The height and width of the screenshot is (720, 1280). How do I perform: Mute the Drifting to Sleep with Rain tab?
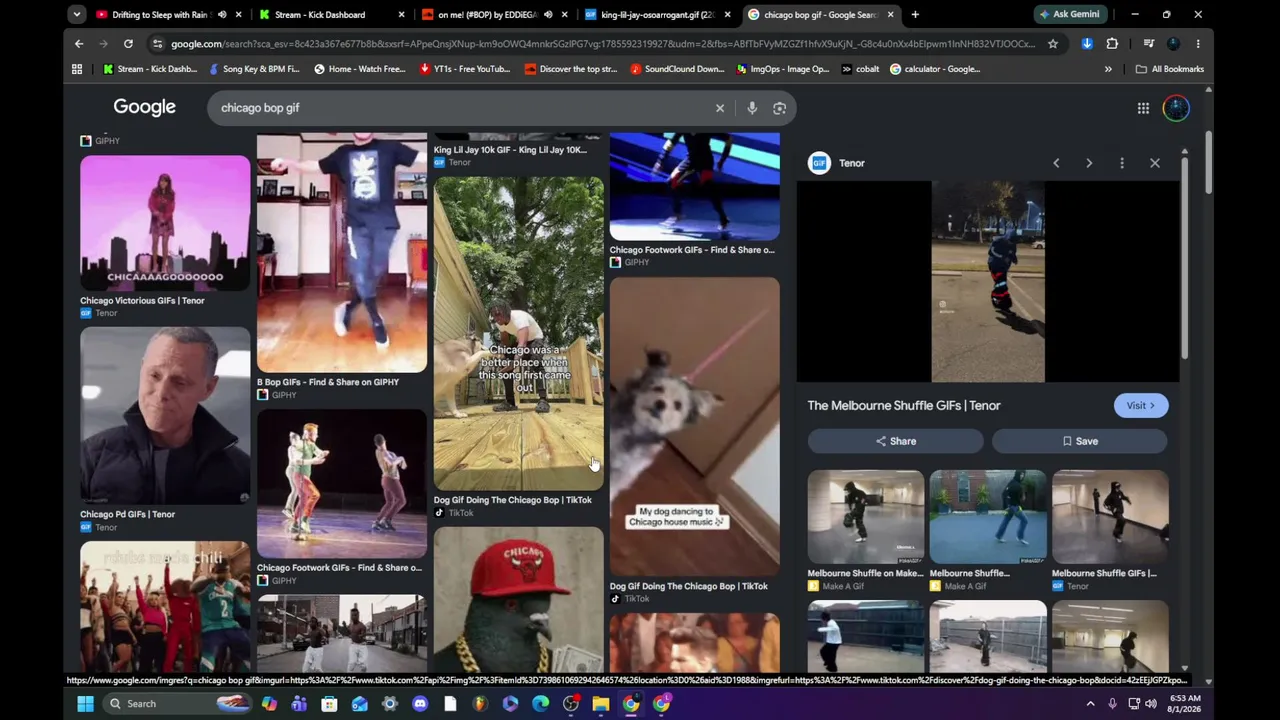coord(222,15)
